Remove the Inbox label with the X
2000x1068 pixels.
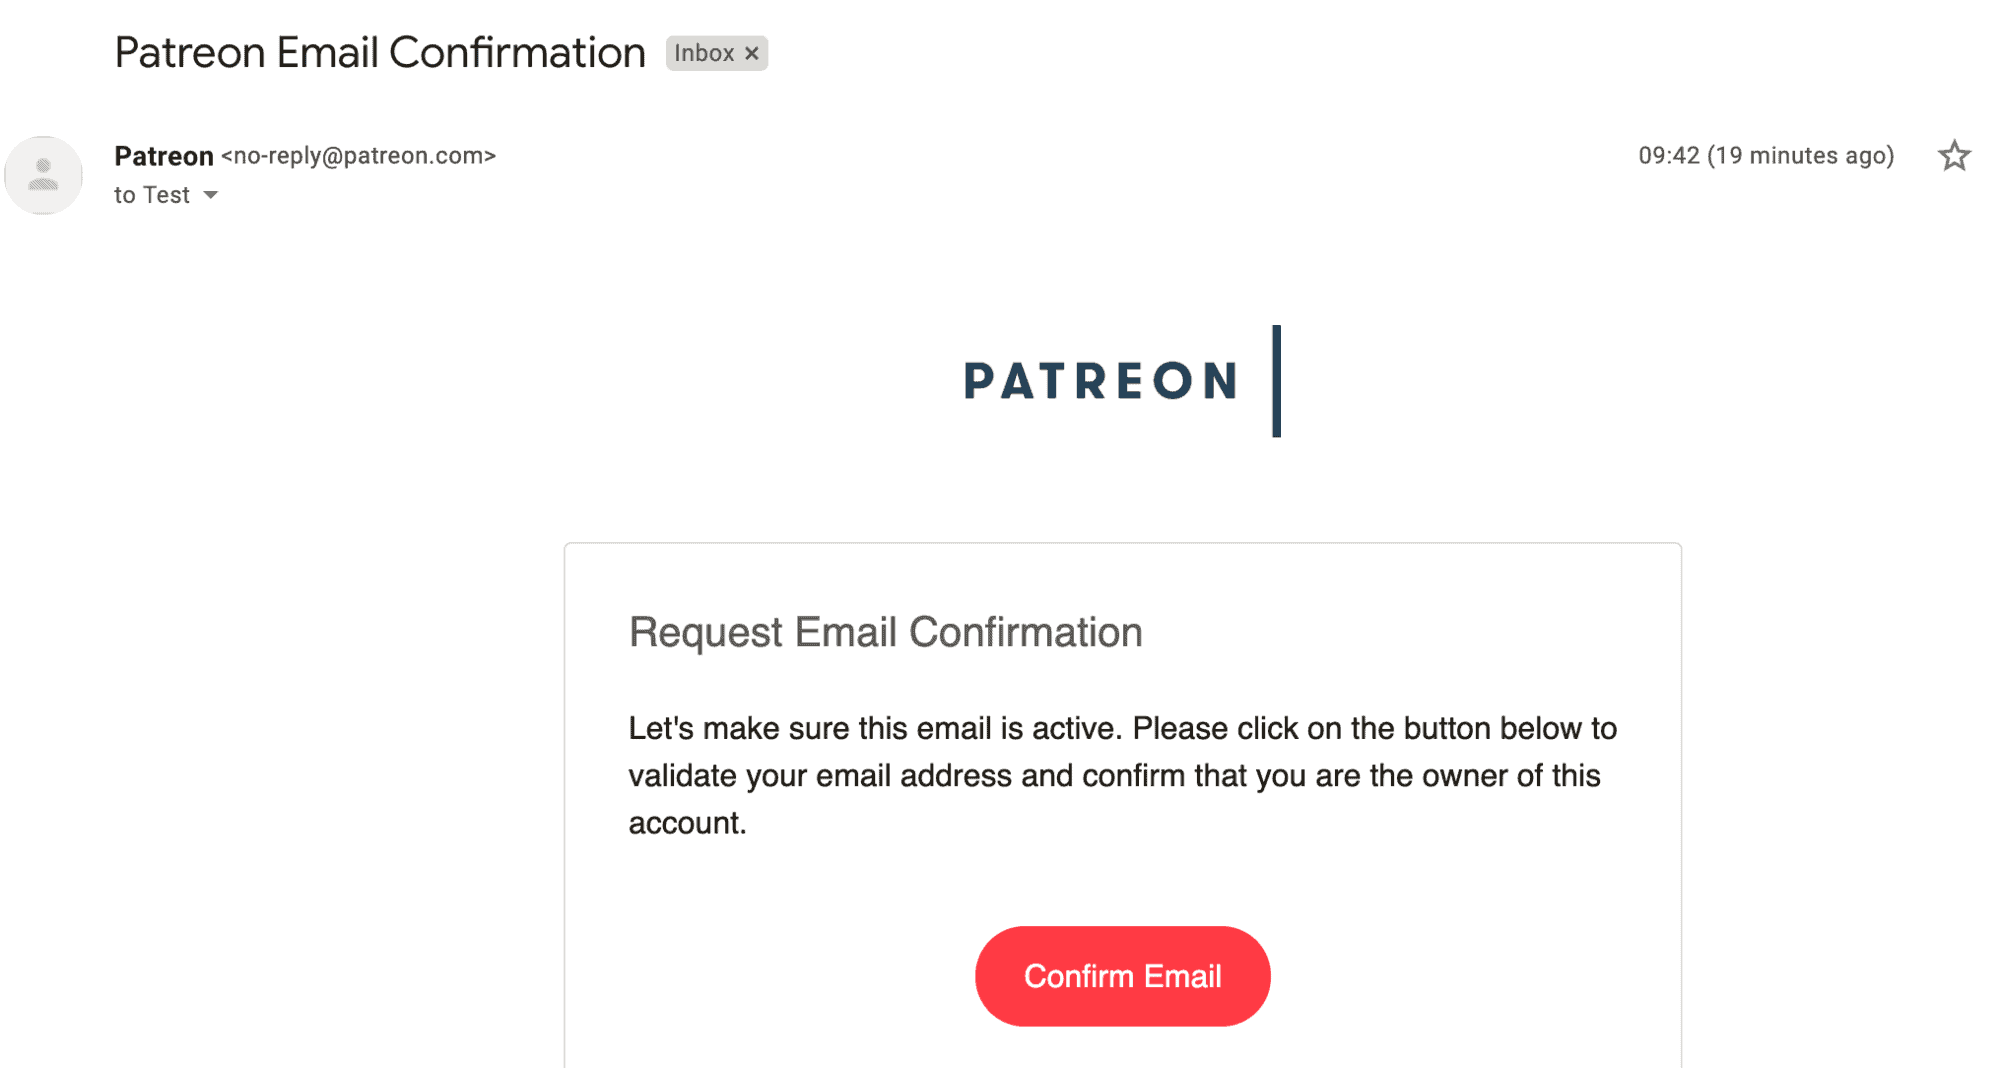[x=752, y=53]
